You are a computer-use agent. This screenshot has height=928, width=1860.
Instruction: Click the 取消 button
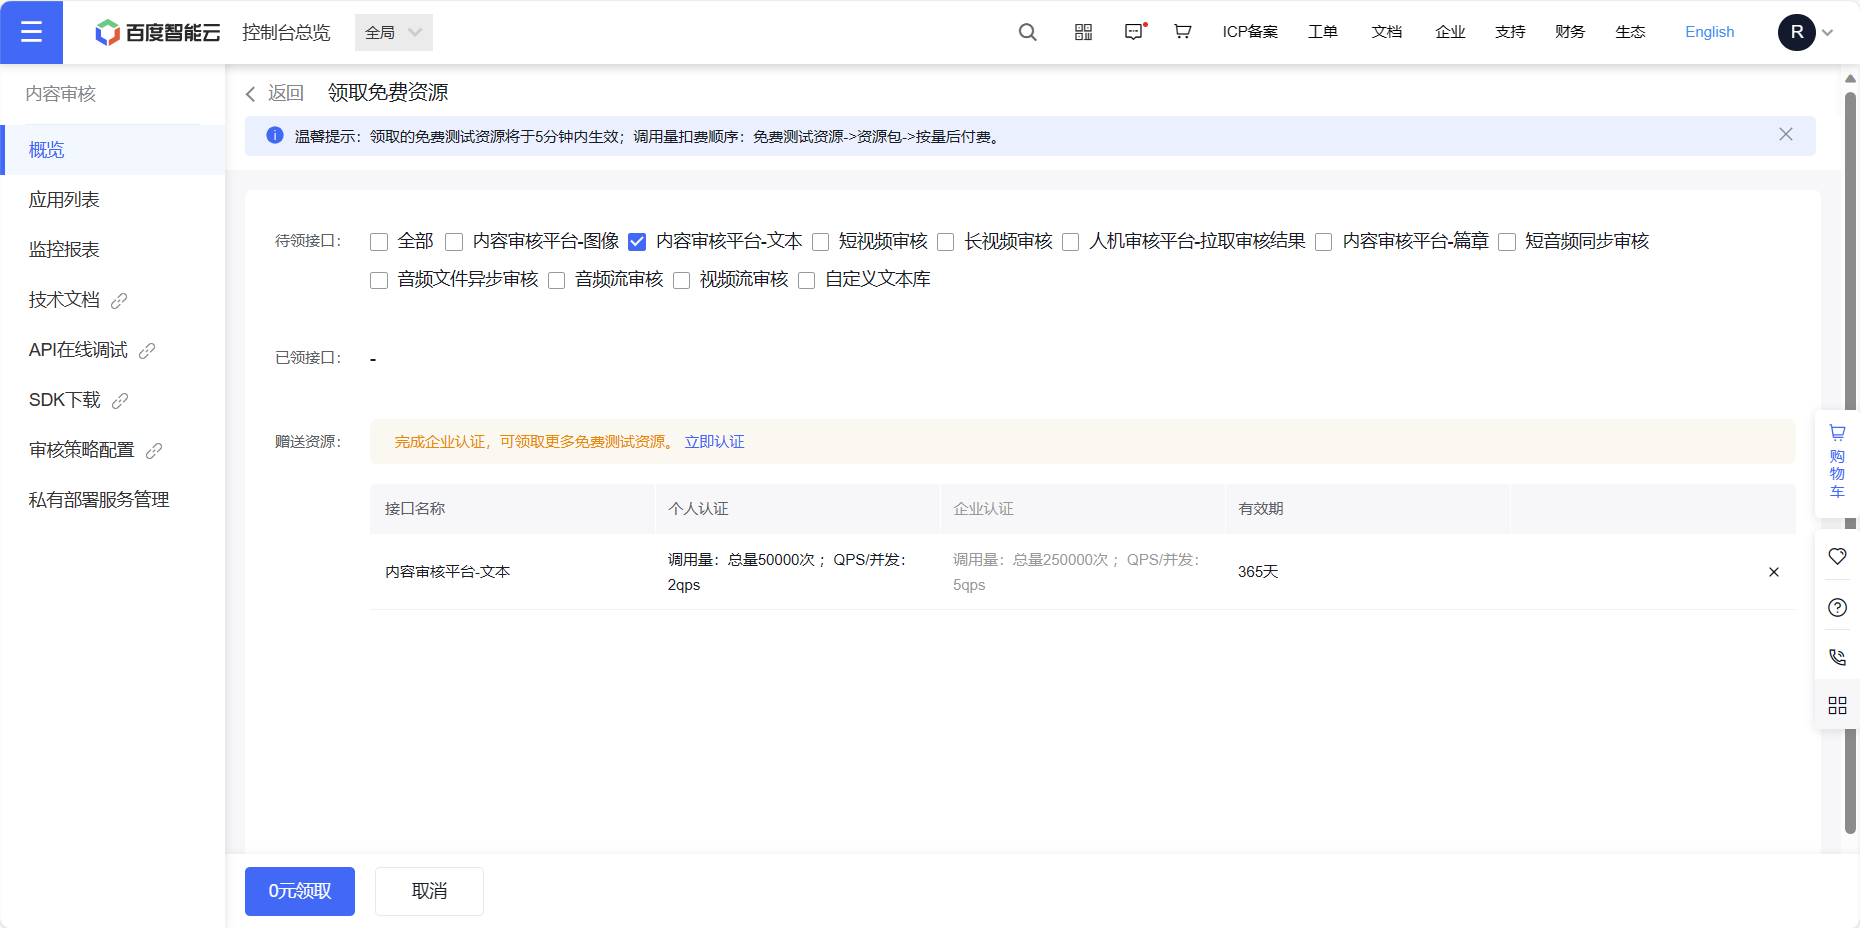429,891
